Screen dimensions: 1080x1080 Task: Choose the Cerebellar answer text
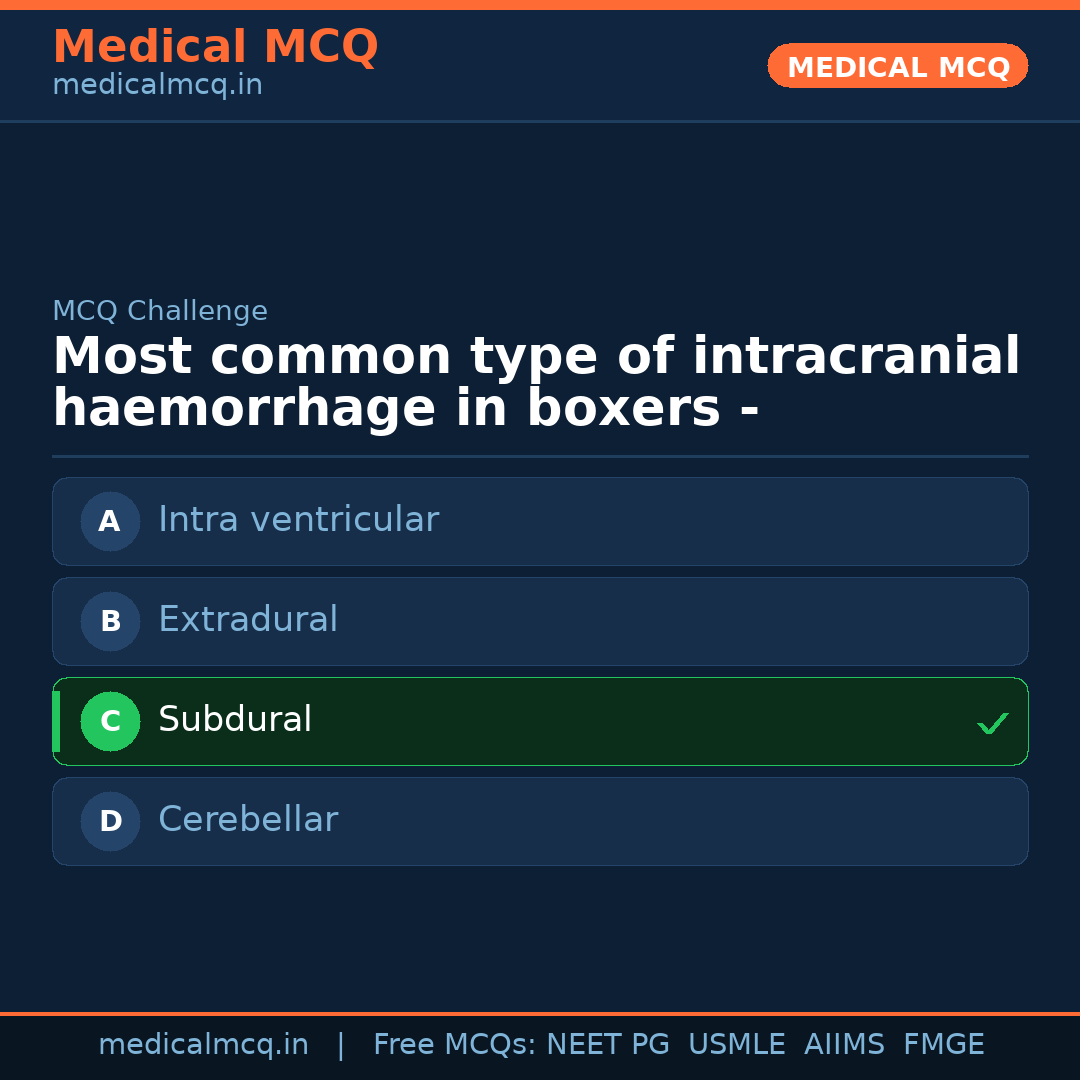click(248, 820)
